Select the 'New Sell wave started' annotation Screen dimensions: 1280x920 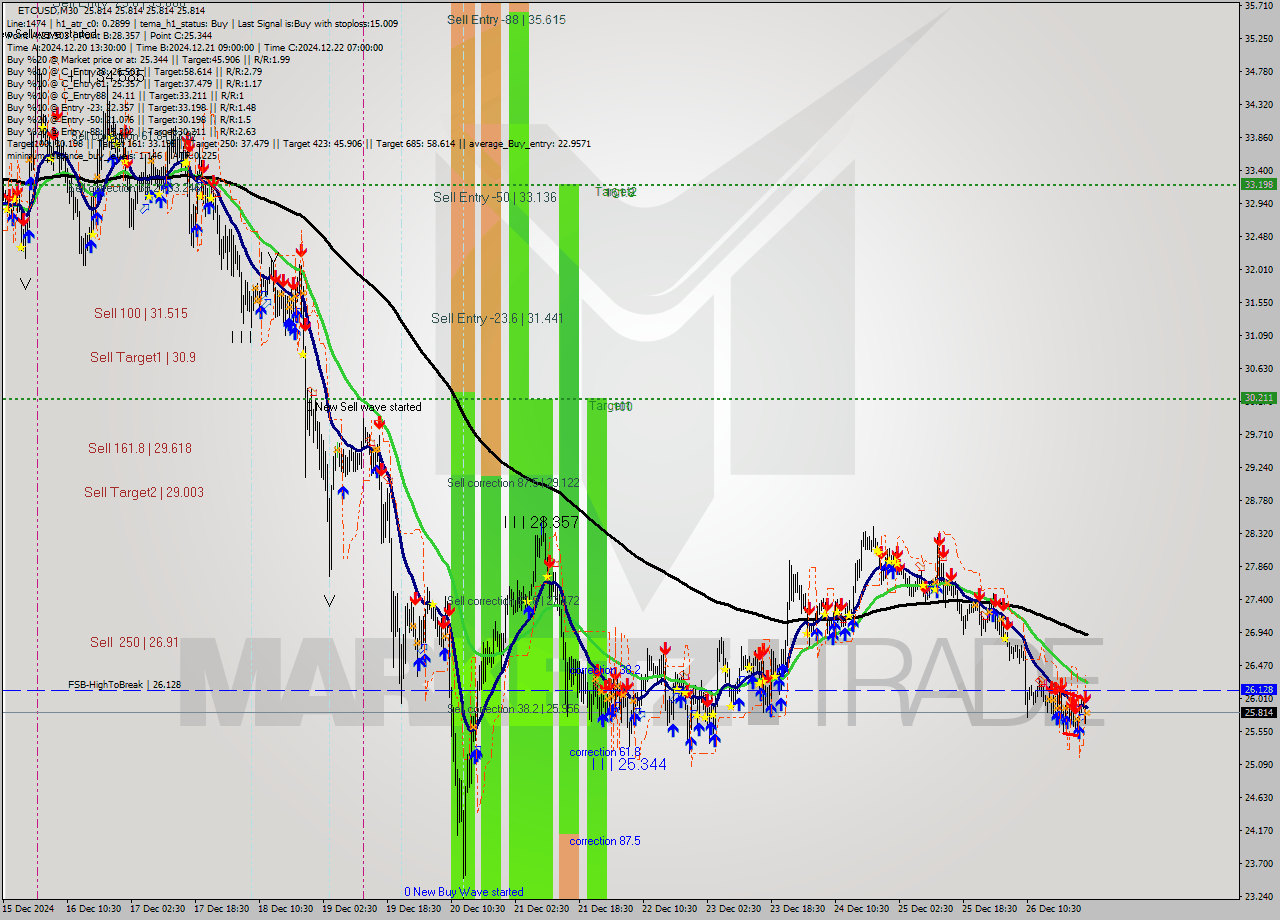click(368, 407)
